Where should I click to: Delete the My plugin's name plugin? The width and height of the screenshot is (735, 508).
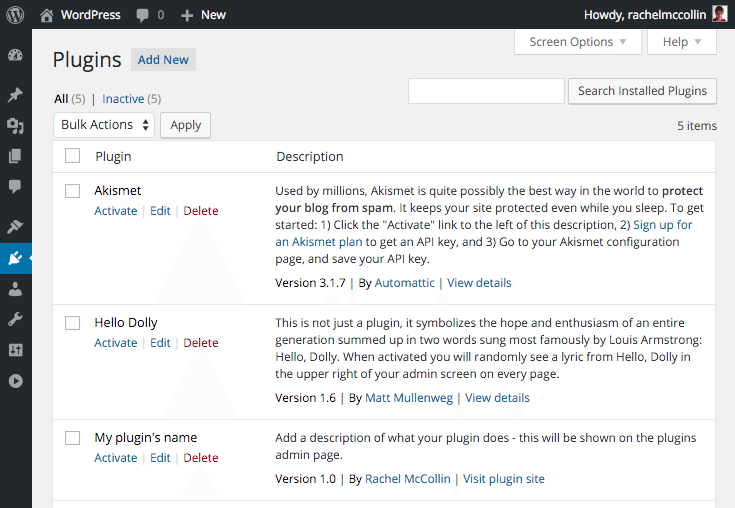click(x=200, y=458)
